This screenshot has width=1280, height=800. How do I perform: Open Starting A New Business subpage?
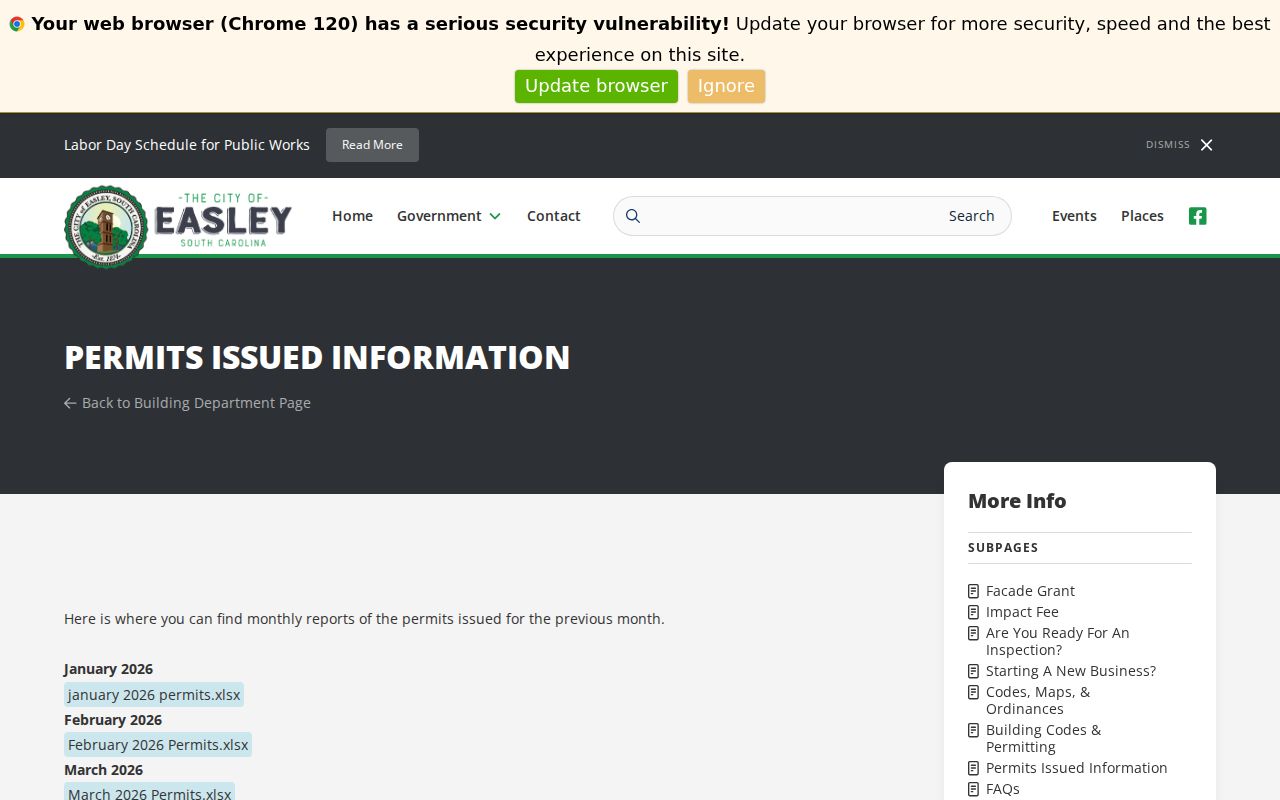tap(1070, 671)
